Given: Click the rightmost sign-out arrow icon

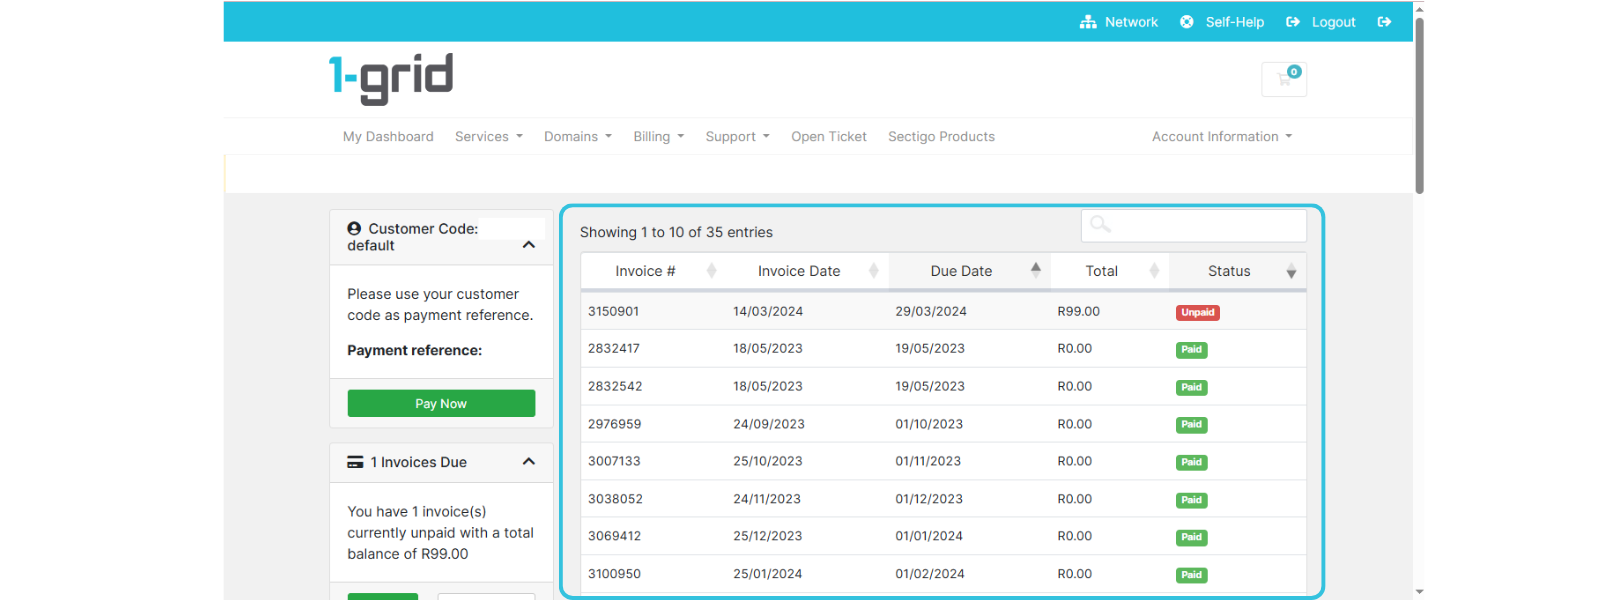Looking at the screenshot, I should (1384, 22).
